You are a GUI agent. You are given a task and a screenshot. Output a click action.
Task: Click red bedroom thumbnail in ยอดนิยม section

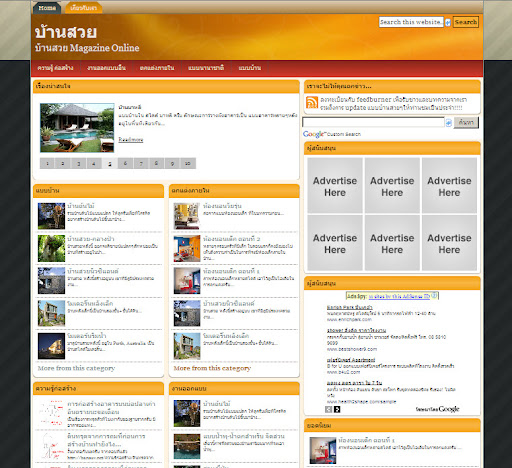(323, 451)
